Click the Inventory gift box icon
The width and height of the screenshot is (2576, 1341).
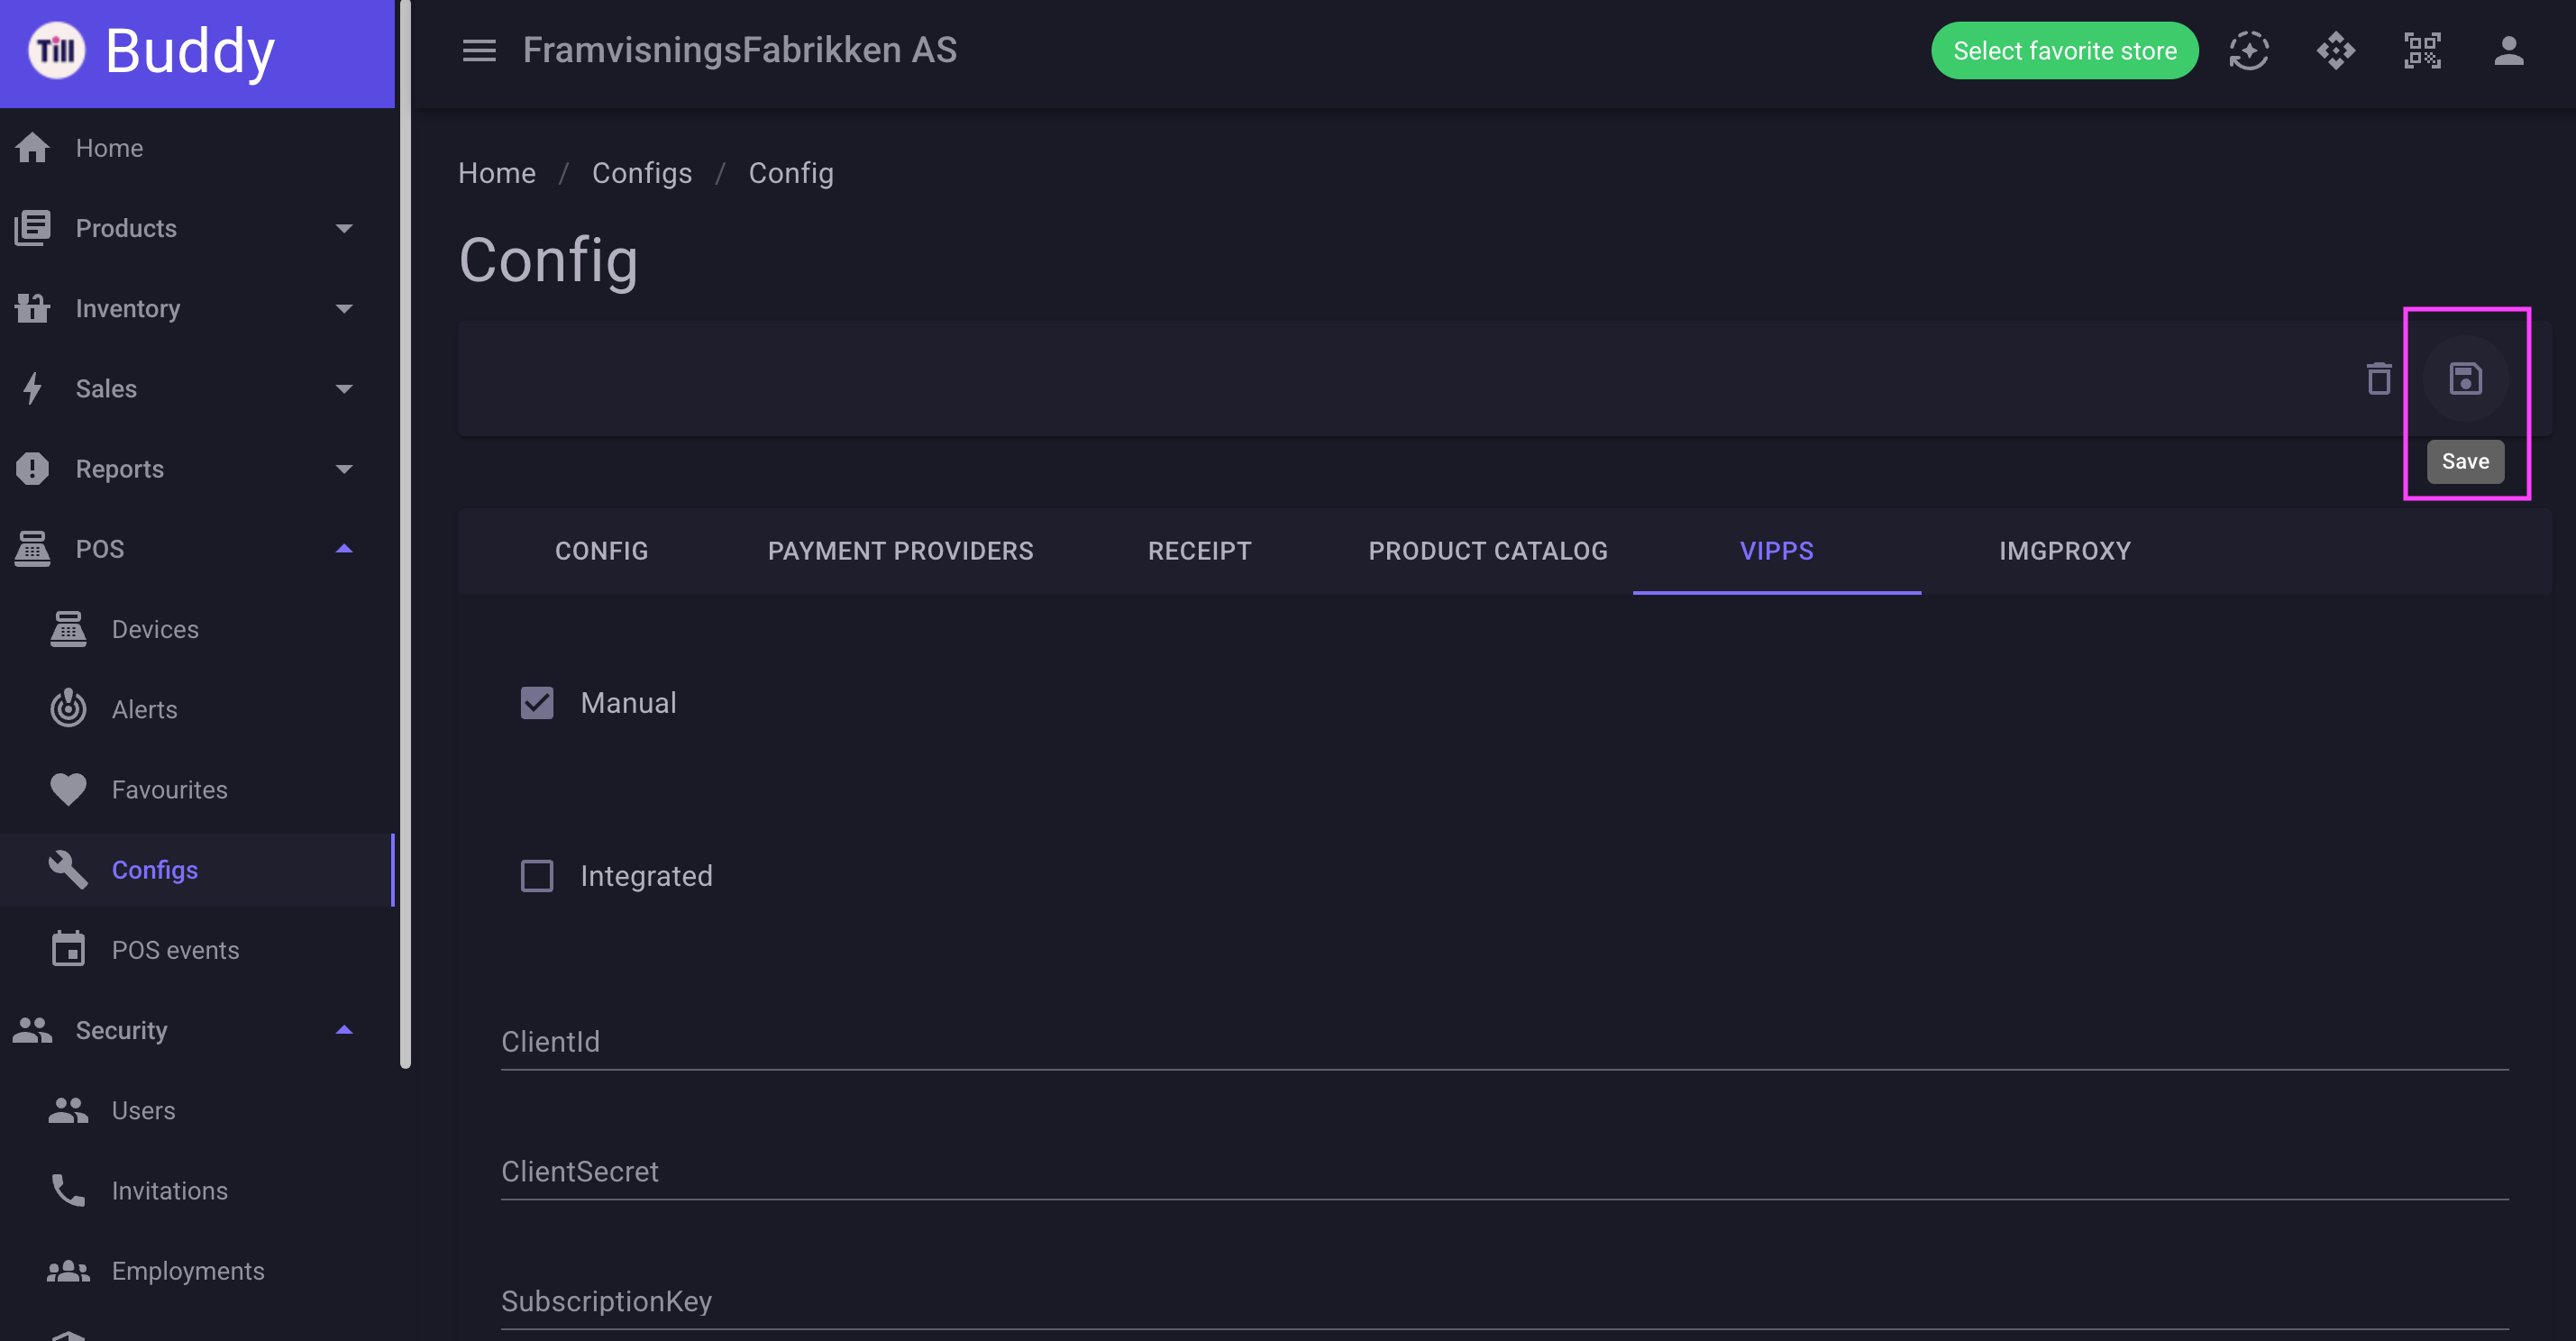tap(33, 308)
